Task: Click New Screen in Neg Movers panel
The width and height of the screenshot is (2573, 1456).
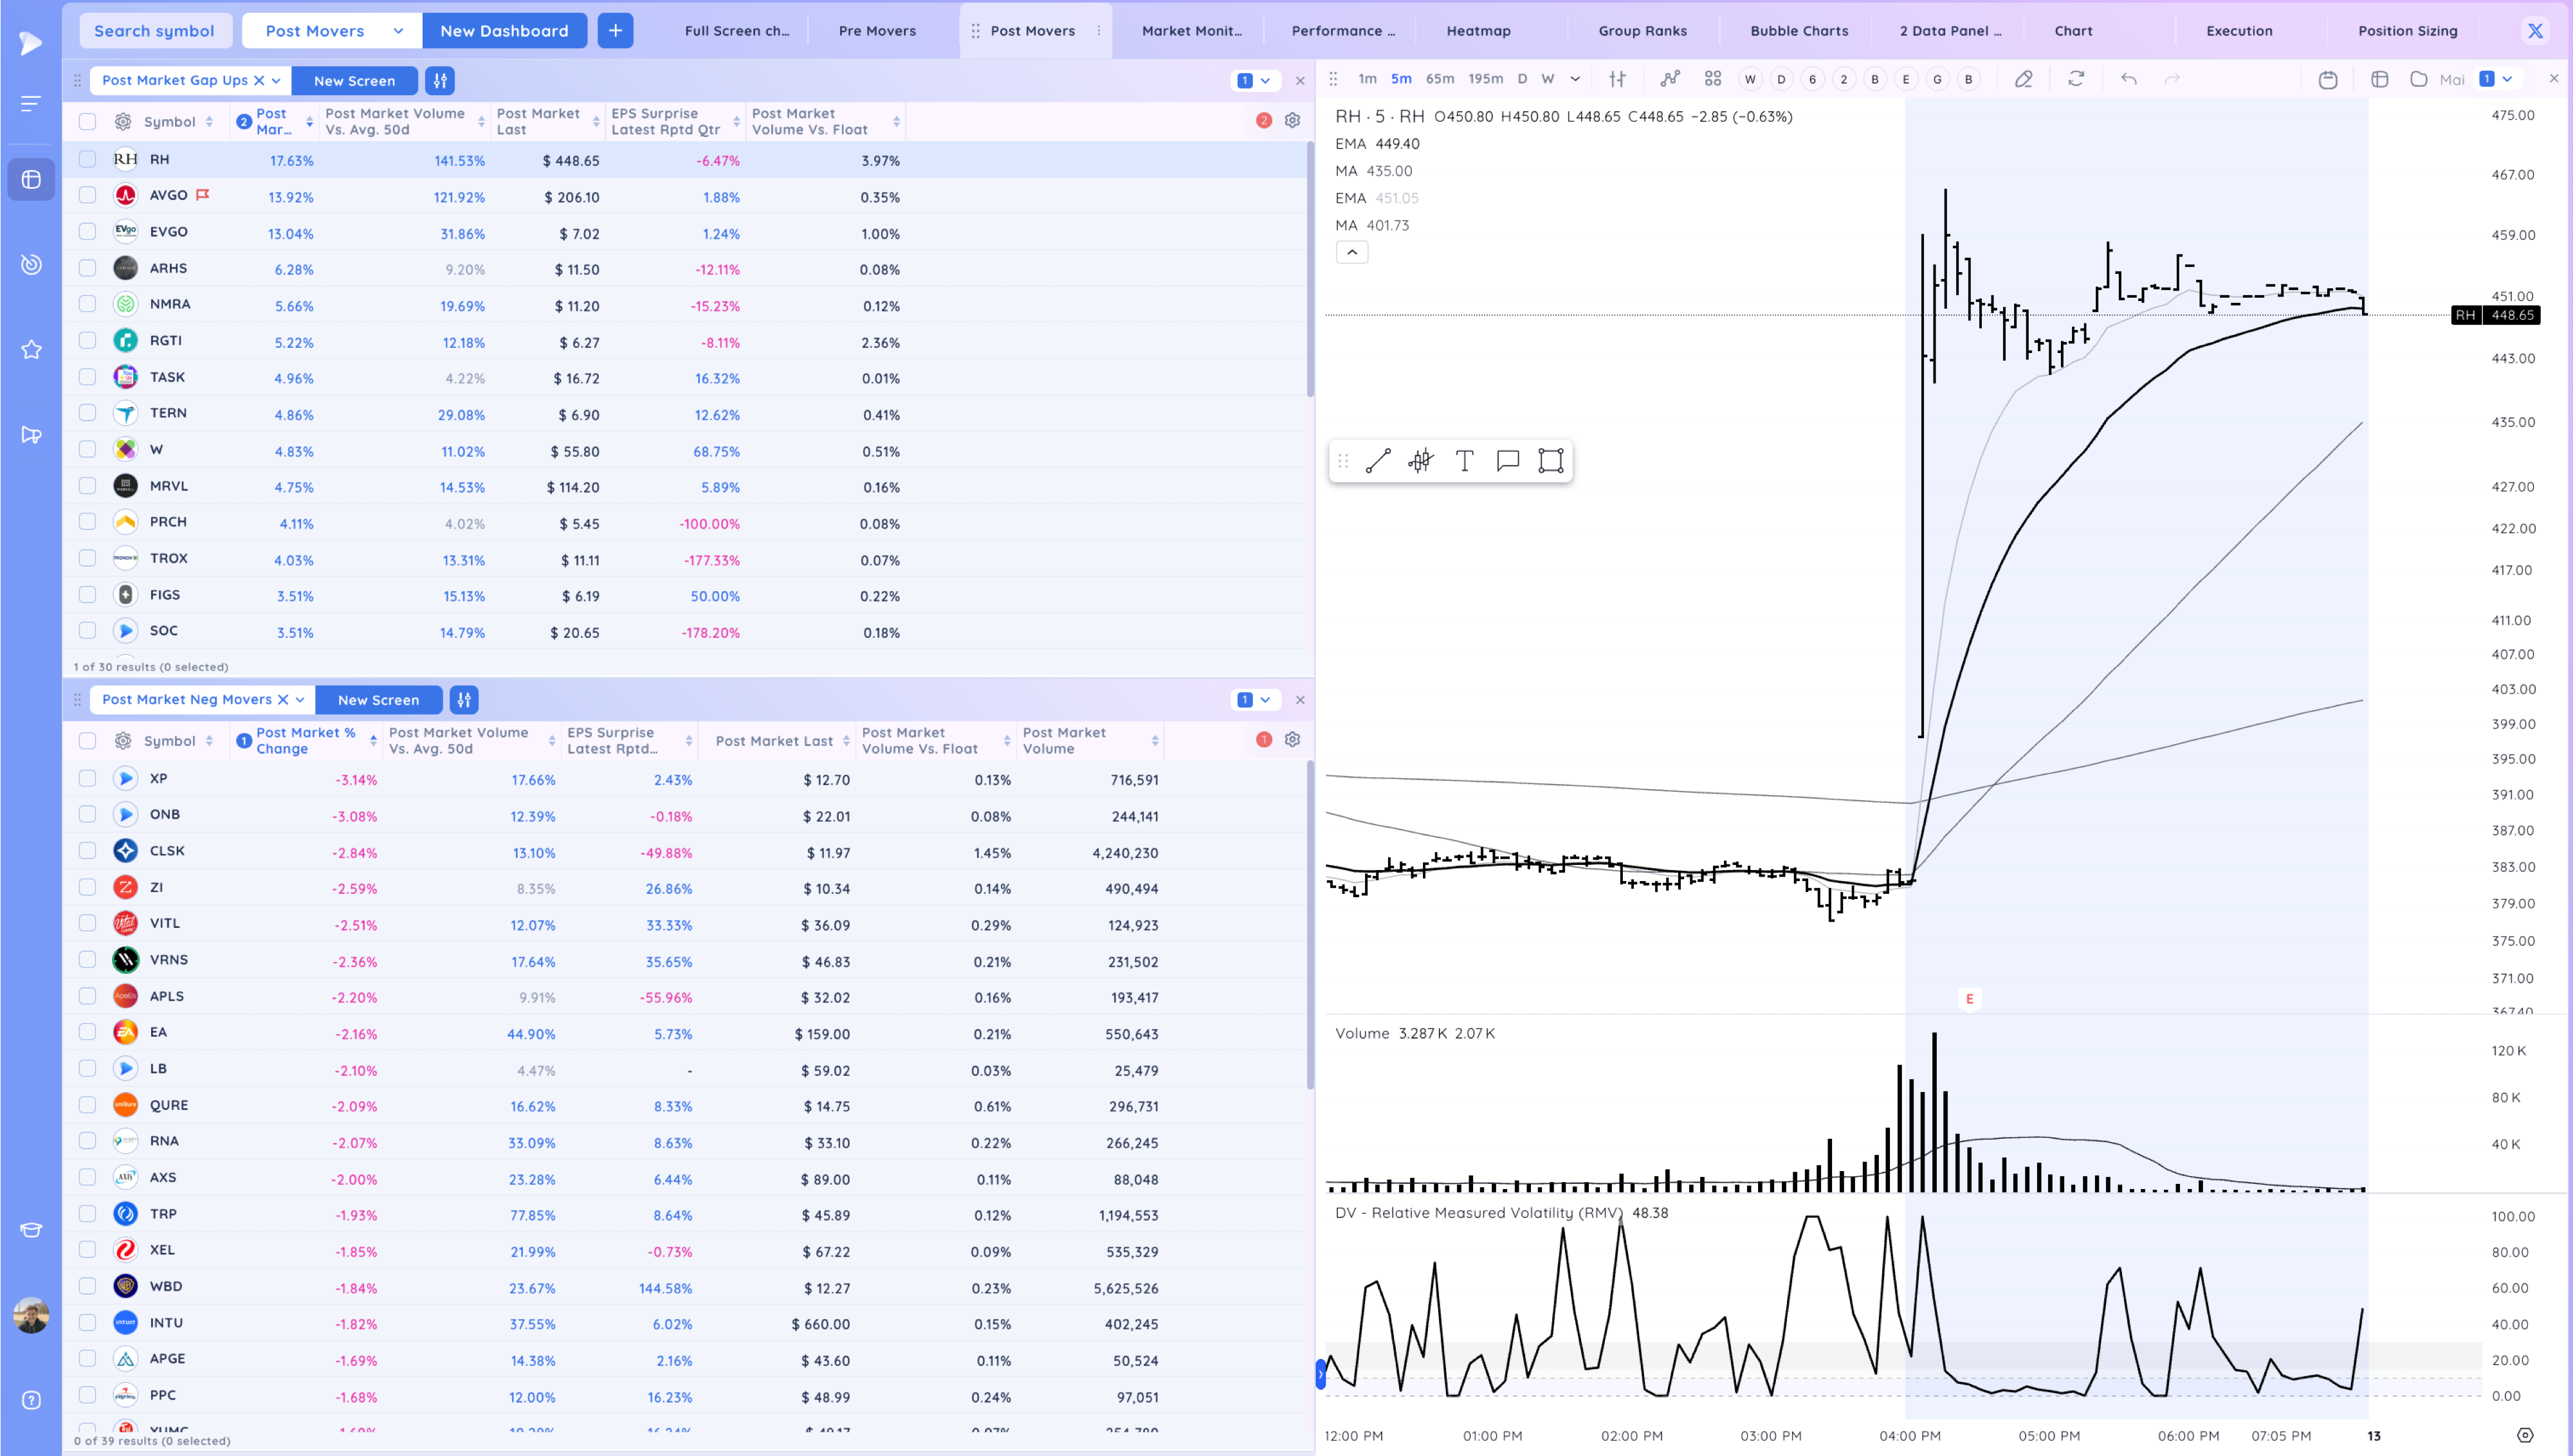Action: click(379, 700)
